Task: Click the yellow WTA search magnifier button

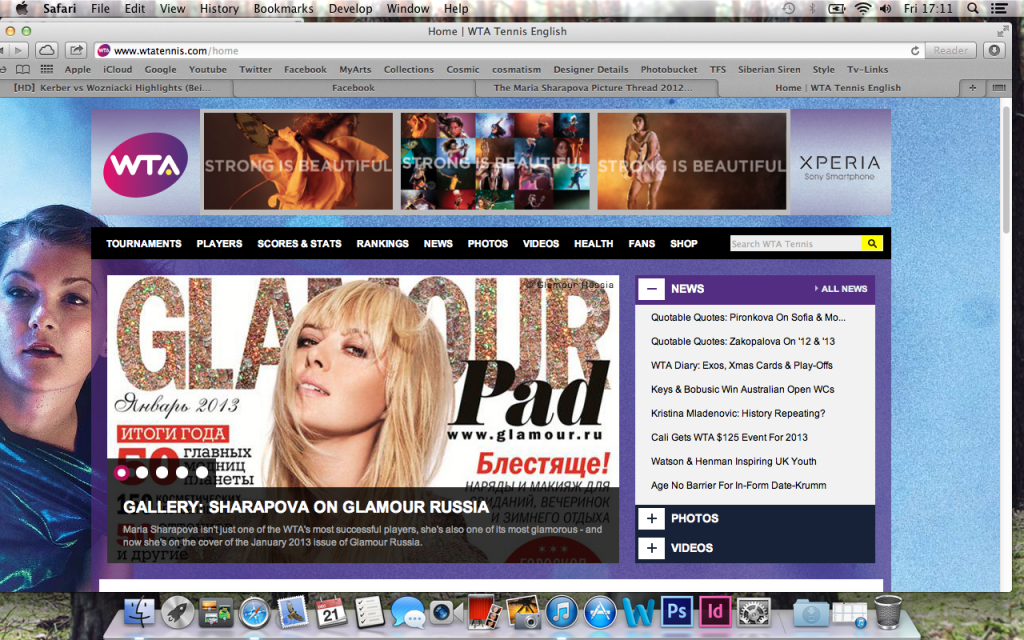Action: click(872, 244)
